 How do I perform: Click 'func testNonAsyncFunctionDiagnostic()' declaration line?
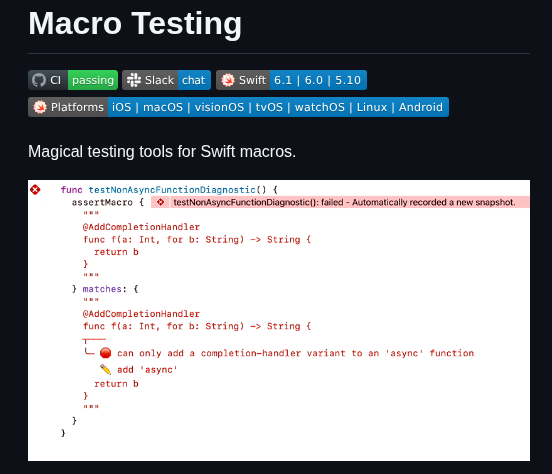(169, 190)
